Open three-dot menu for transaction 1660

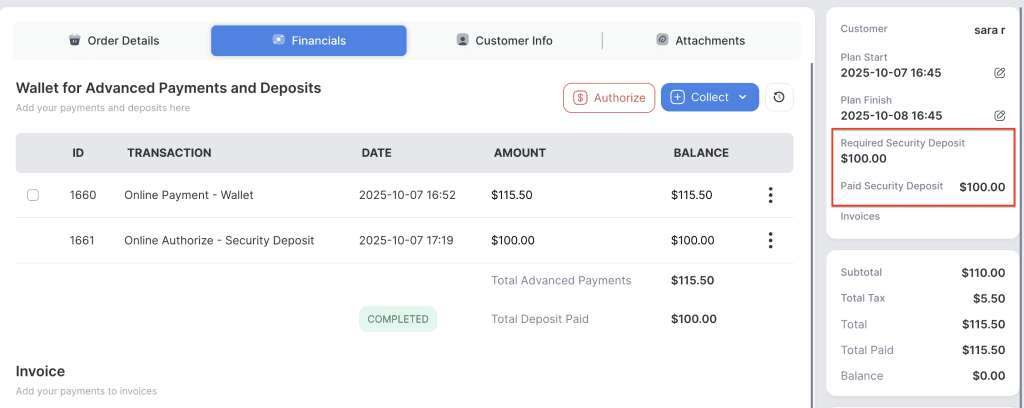click(770, 195)
